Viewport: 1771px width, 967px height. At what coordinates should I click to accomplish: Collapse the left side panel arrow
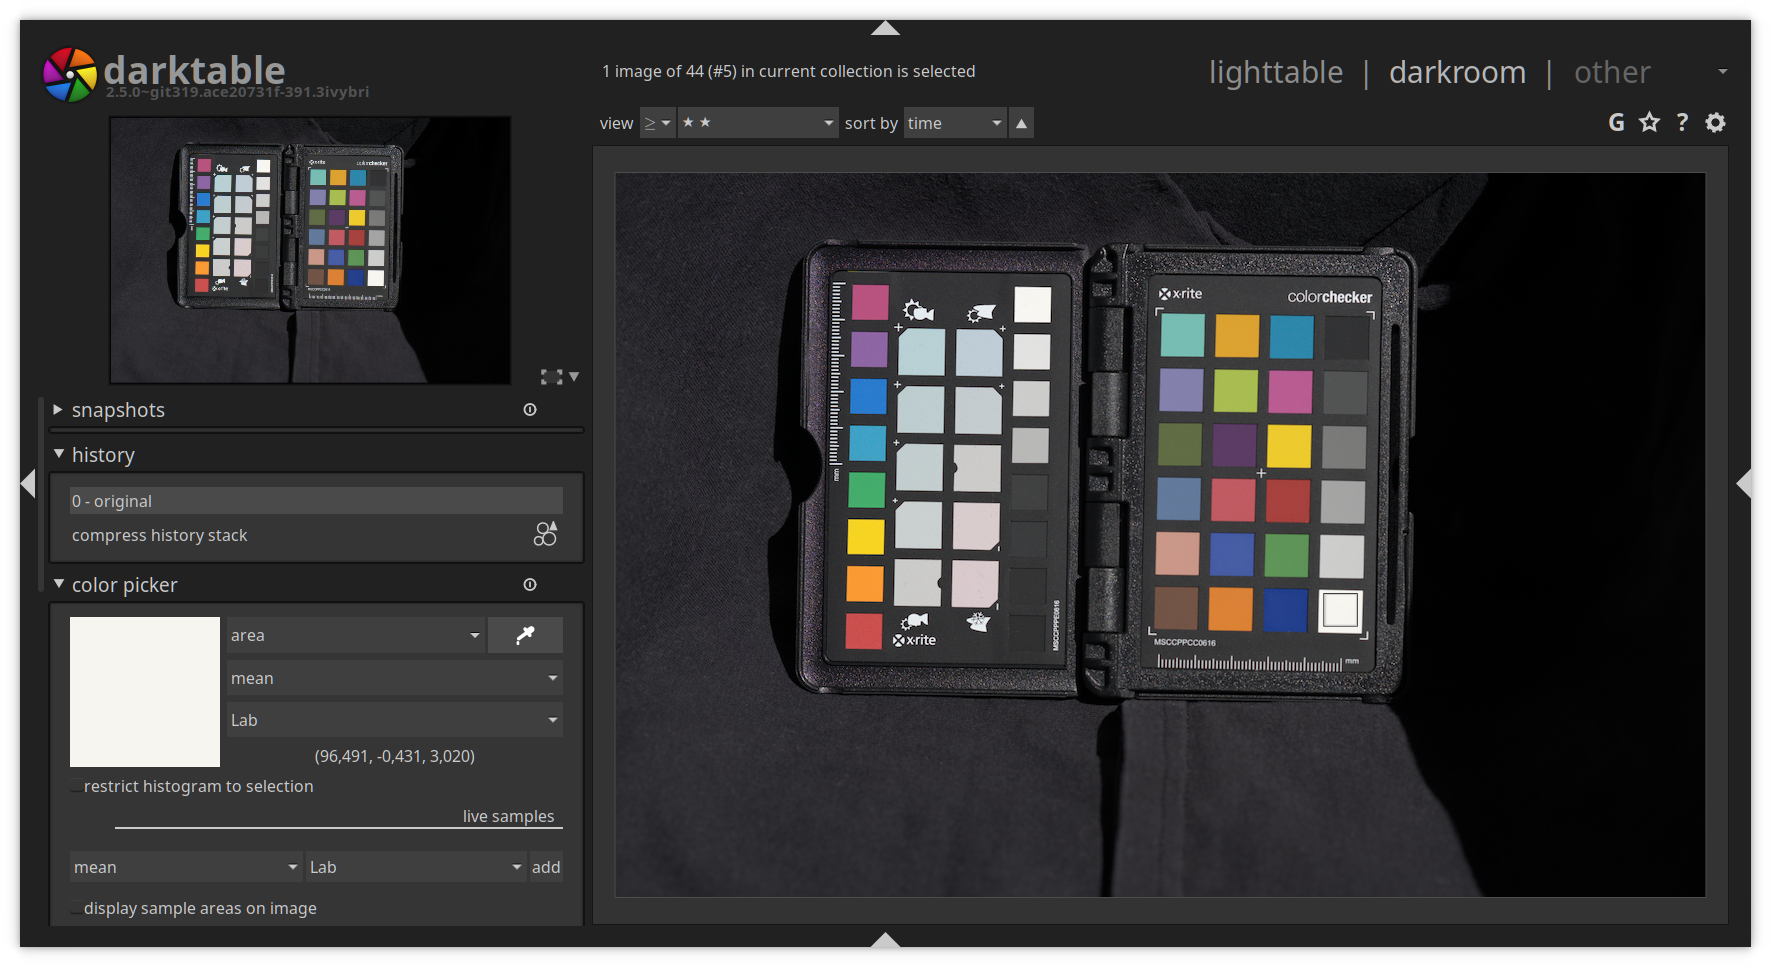point(28,484)
